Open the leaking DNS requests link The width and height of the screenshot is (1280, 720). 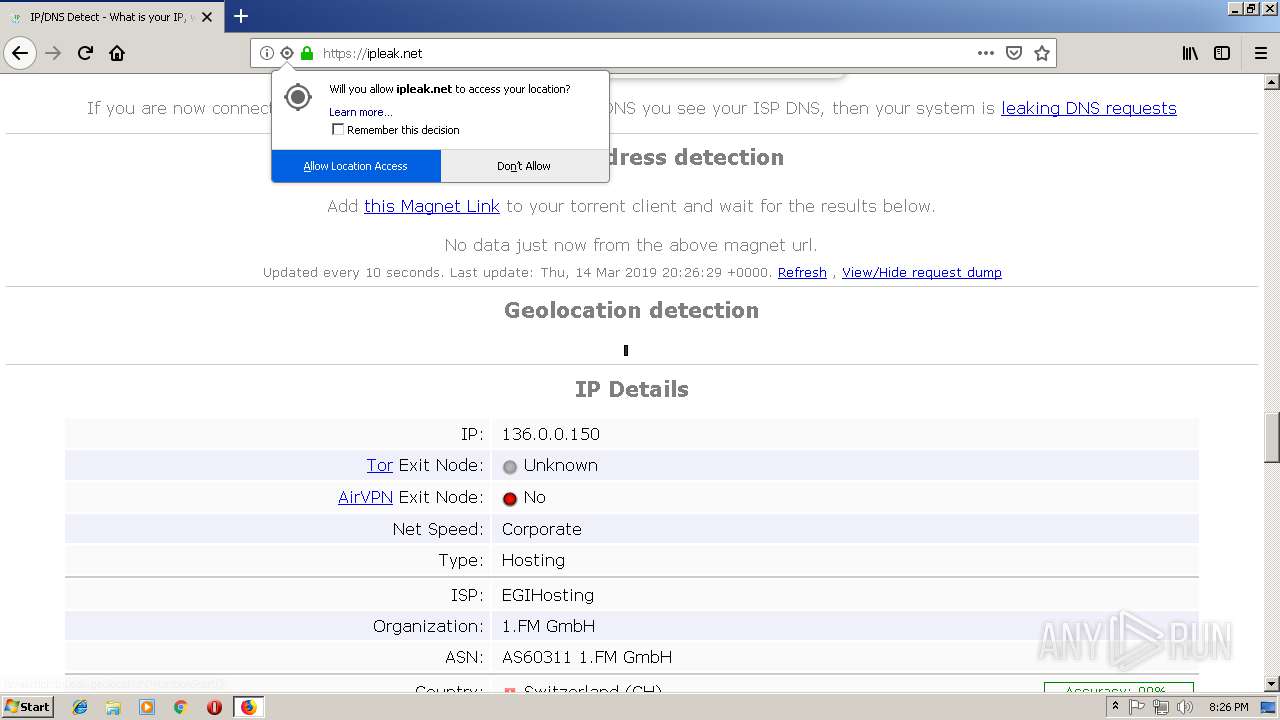tap(1088, 108)
